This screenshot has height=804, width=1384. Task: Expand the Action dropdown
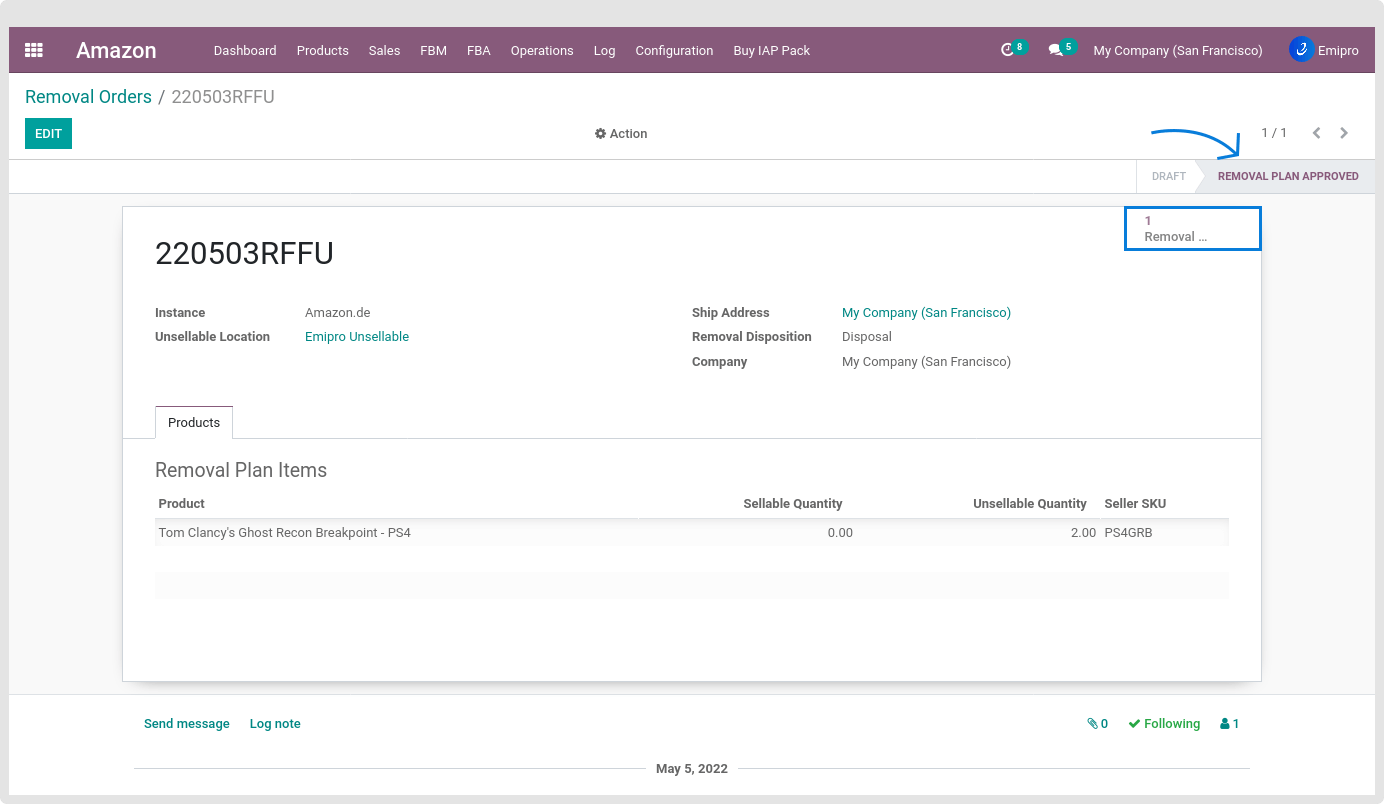click(x=621, y=134)
